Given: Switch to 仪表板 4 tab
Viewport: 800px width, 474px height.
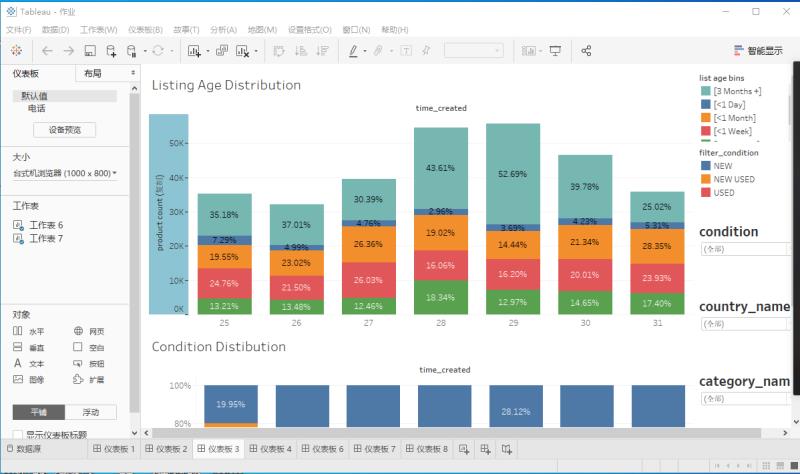Looking at the screenshot, I should [270, 449].
